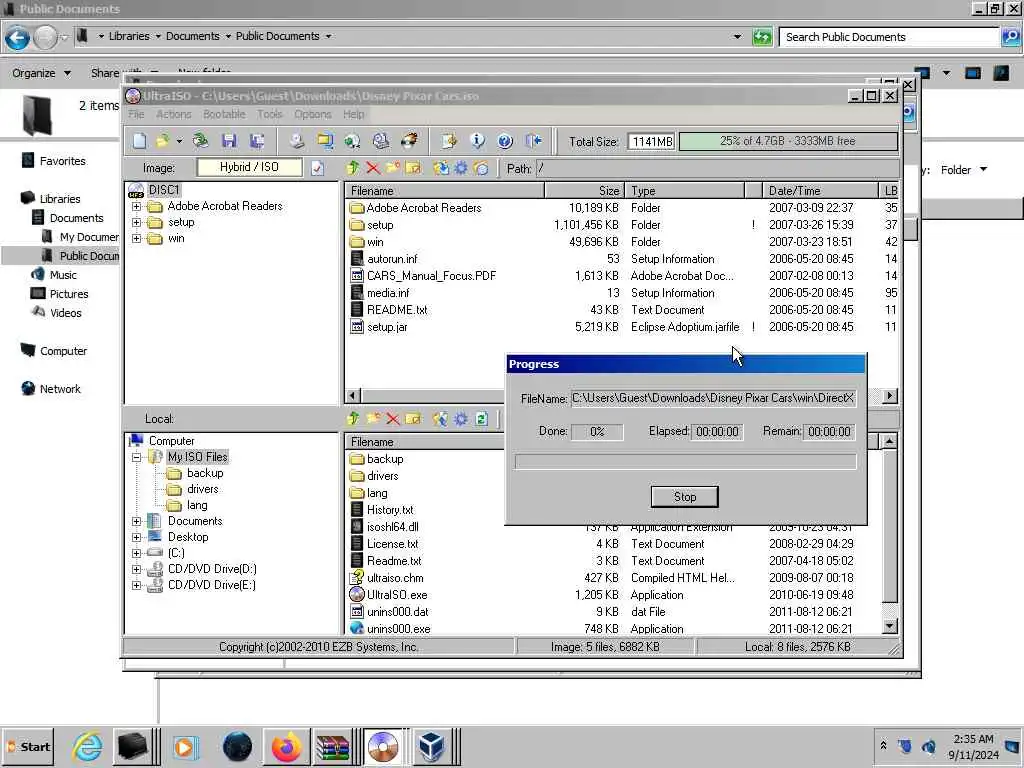Screen dimensions: 1024x768
Task: Open the Actions menu
Action: click(174, 114)
